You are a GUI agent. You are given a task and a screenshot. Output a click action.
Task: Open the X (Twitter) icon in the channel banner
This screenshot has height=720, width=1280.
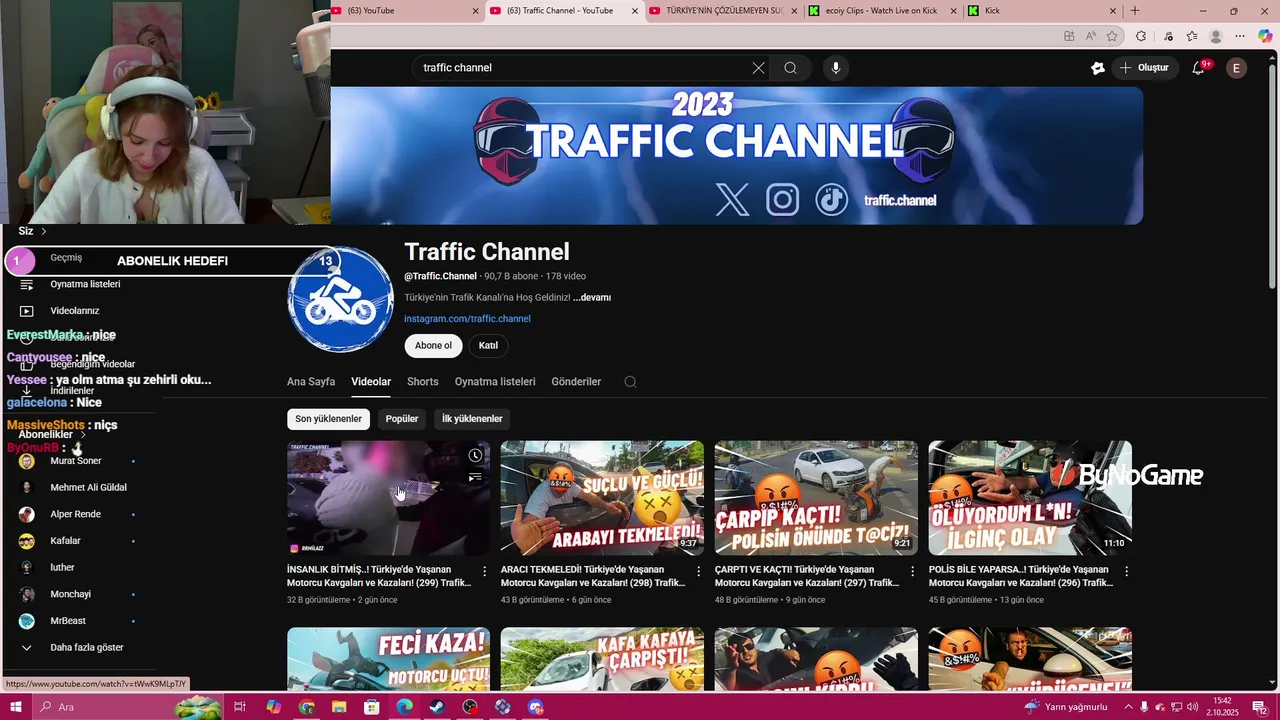pyautogui.click(x=732, y=200)
